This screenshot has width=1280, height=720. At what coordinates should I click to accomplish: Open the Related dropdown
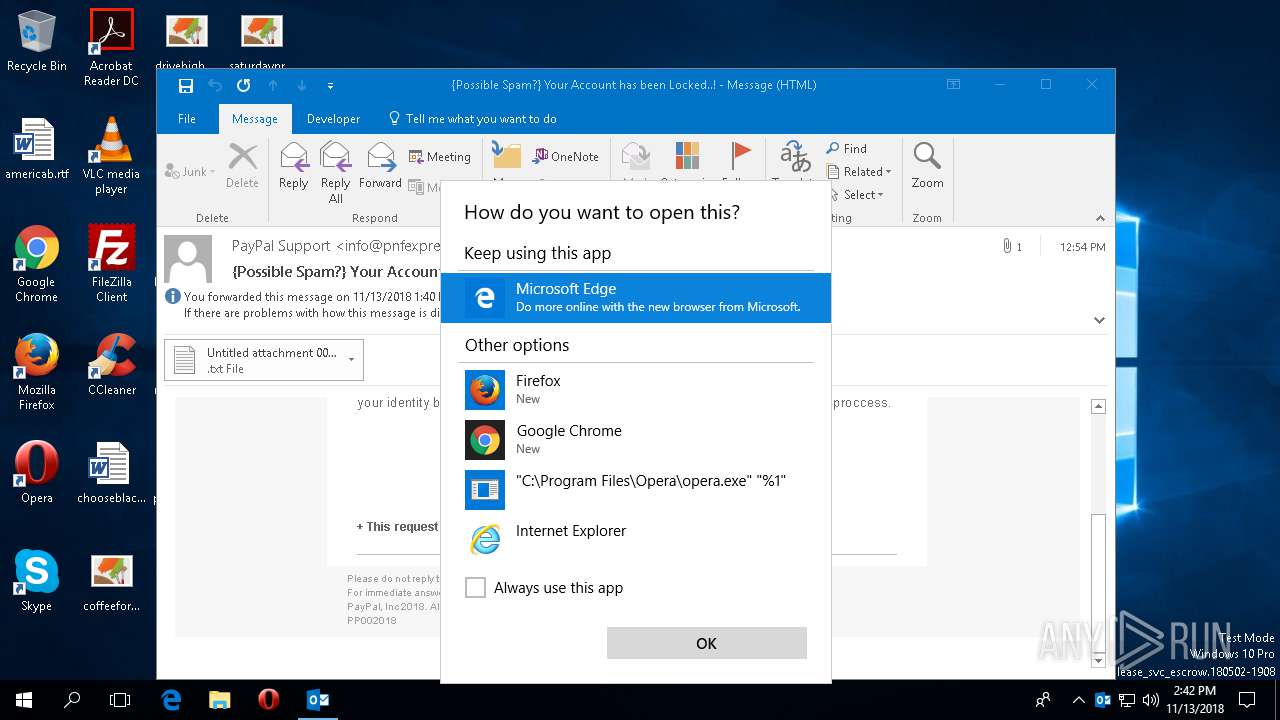pyautogui.click(x=858, y=172)
